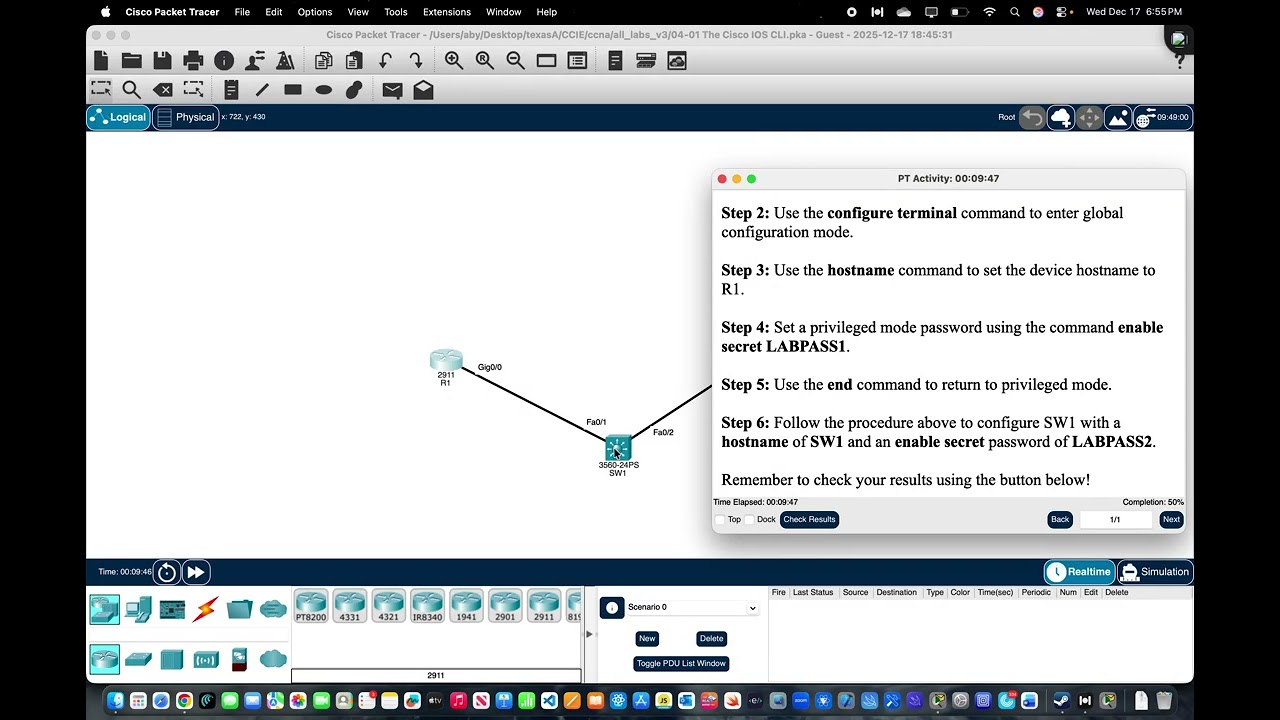Open the Extensions menu
This screenshot has height=720, width=1280.
tap(447, 12)
